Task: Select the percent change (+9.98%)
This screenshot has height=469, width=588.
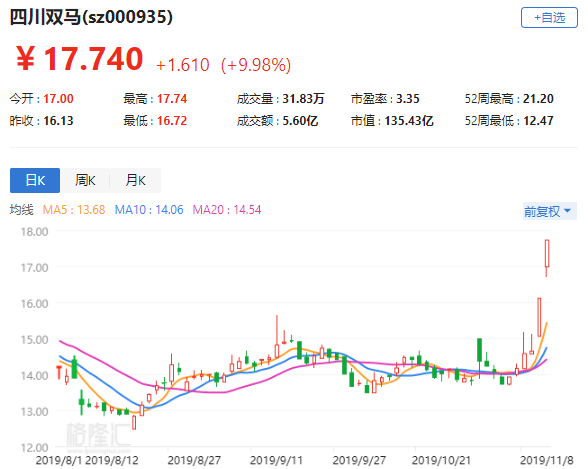Action: [256, 65]
